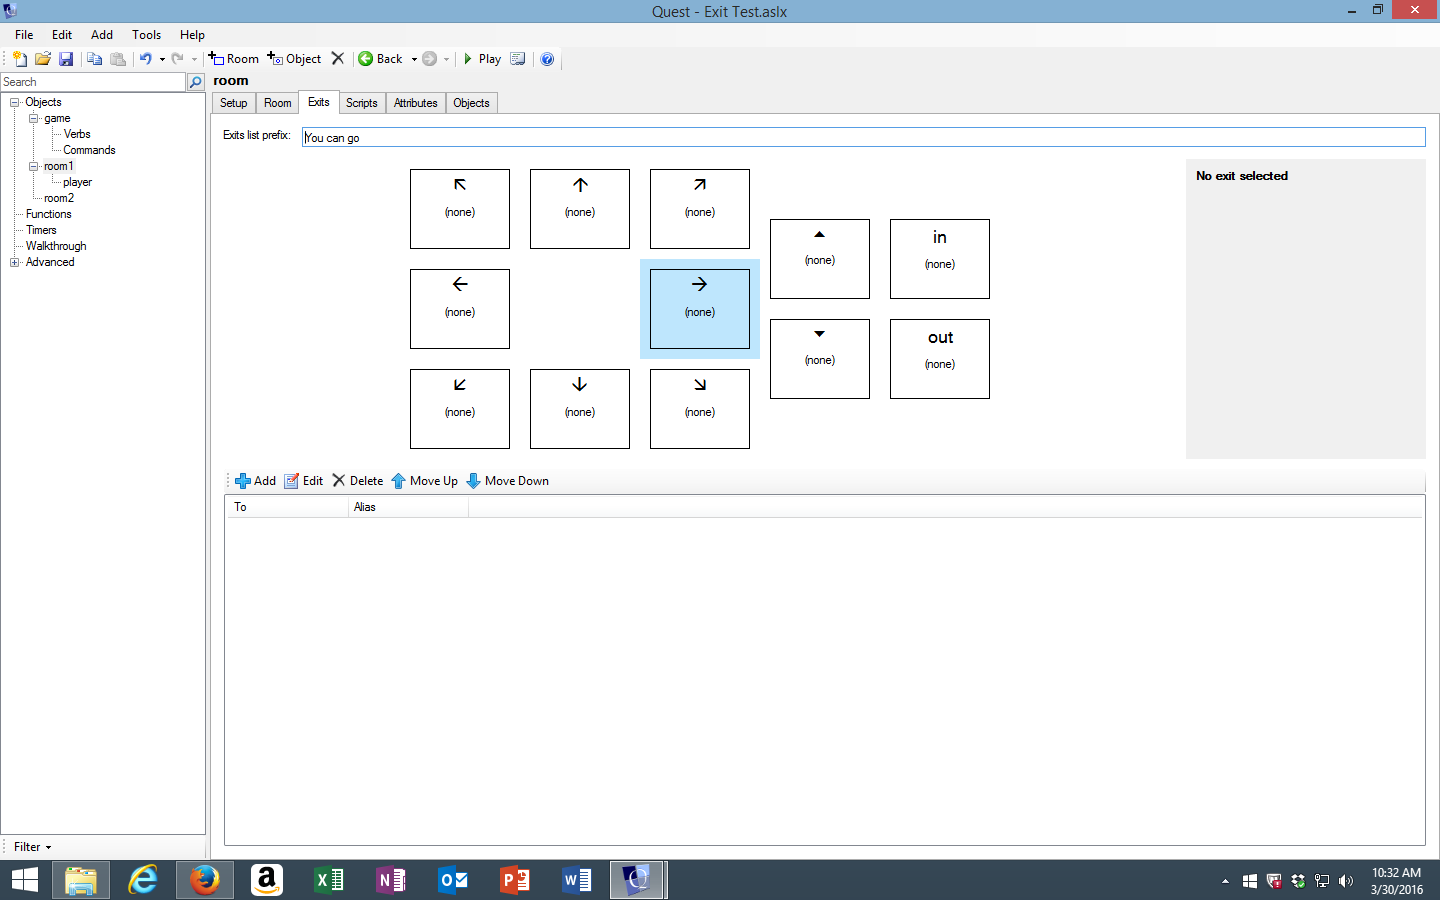The image size is (1440, 900).
Task: Open the Filter dropdown at the bottom left
Action: coord(30,847)
